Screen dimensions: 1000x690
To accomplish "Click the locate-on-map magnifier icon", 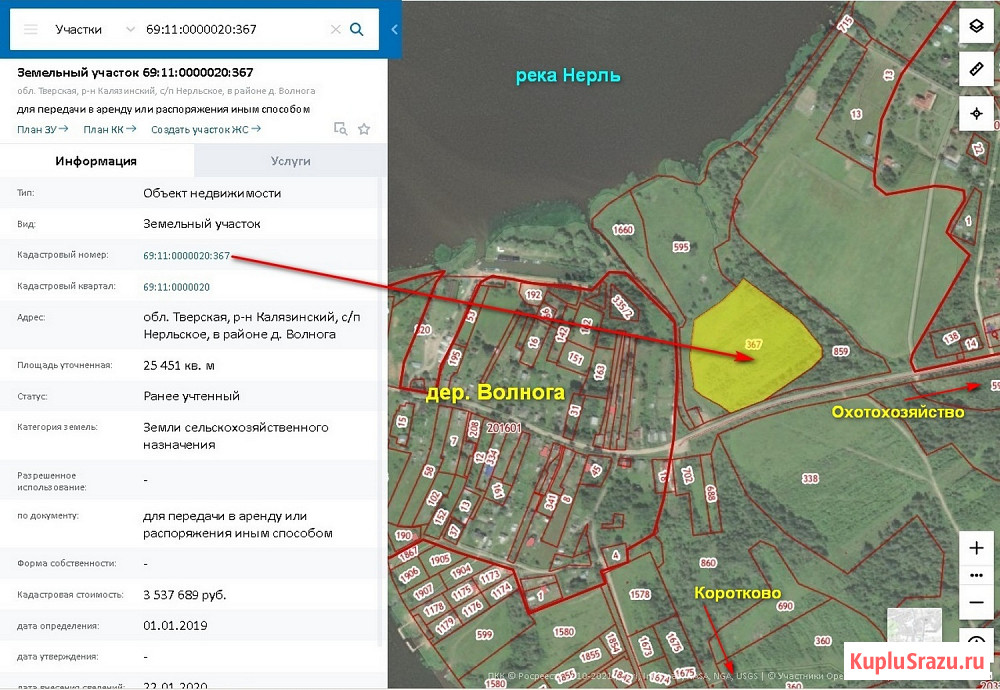I will coord(341,129).
